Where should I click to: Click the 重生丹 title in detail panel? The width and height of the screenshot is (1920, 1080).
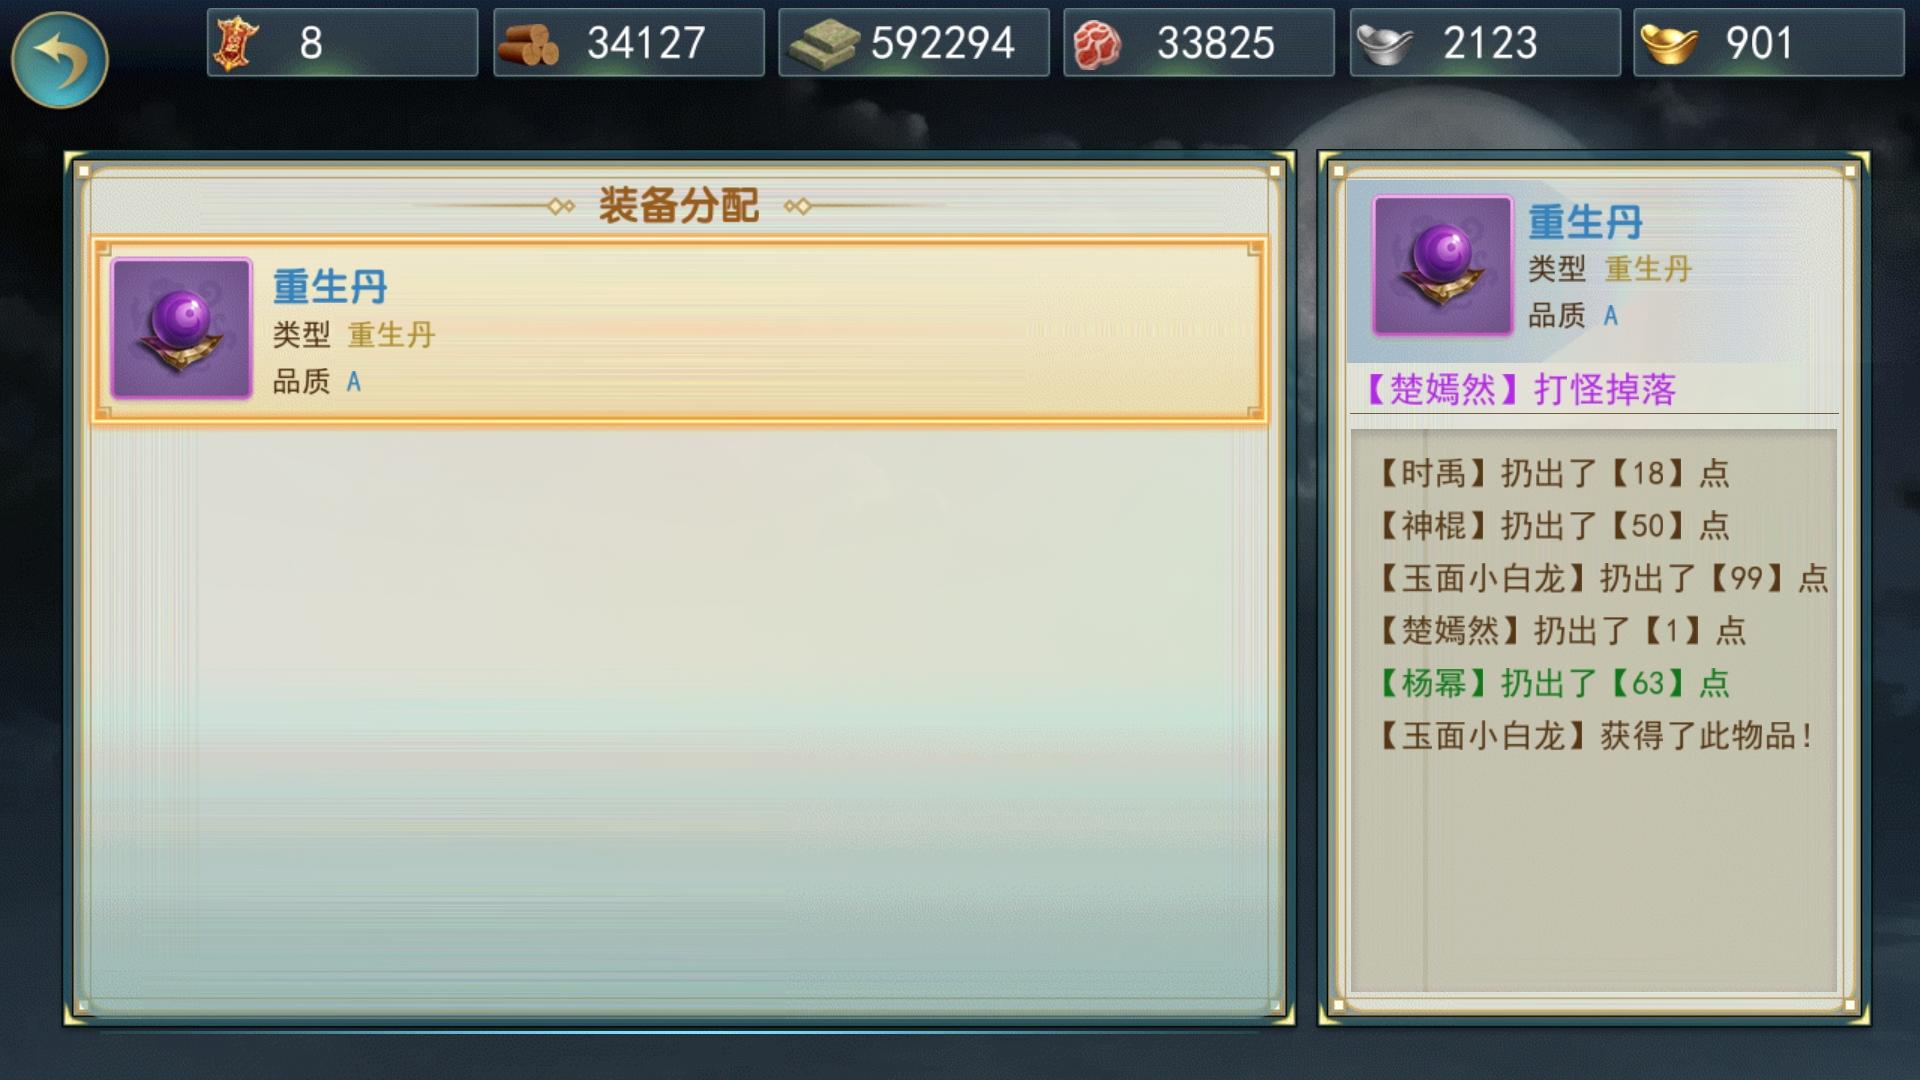(x=1585, y=222)
